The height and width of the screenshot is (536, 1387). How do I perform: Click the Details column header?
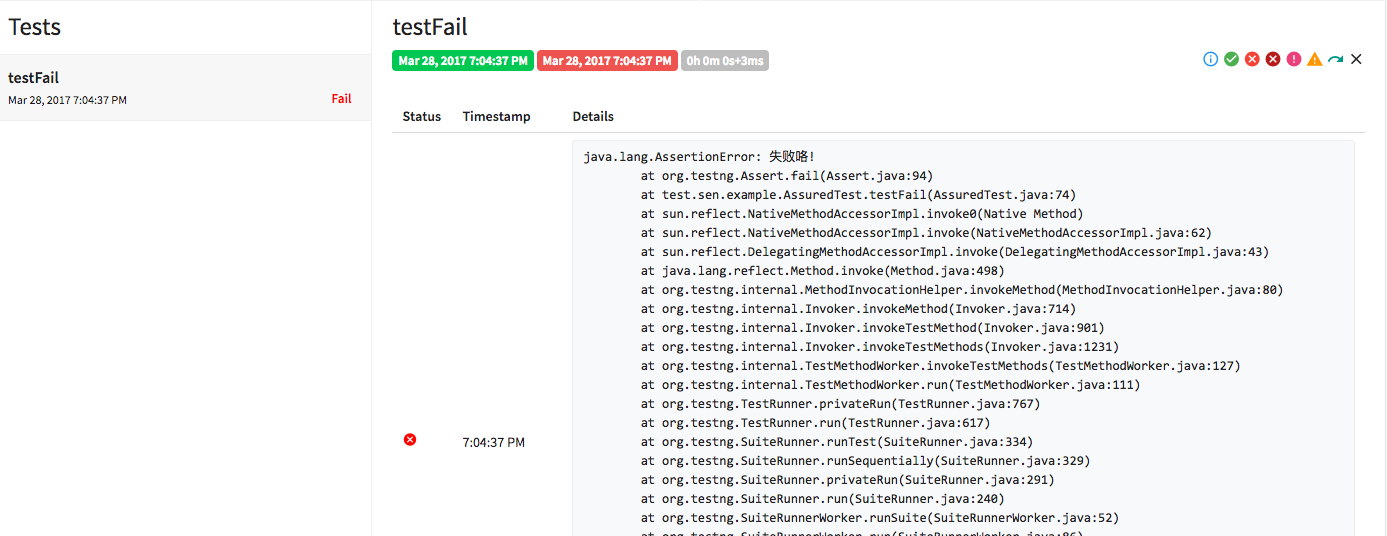[x=593, y=117]
